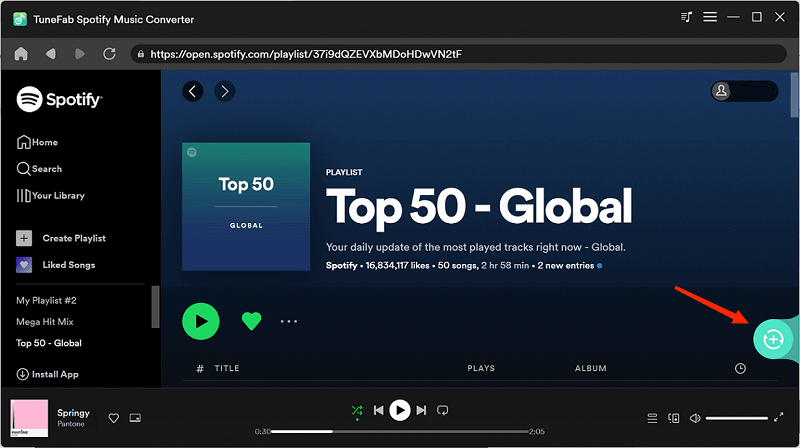This screenshot has width=800, height=448.
Task: Toggle shuffle in the player bar
Action: [x=357, y=410]
